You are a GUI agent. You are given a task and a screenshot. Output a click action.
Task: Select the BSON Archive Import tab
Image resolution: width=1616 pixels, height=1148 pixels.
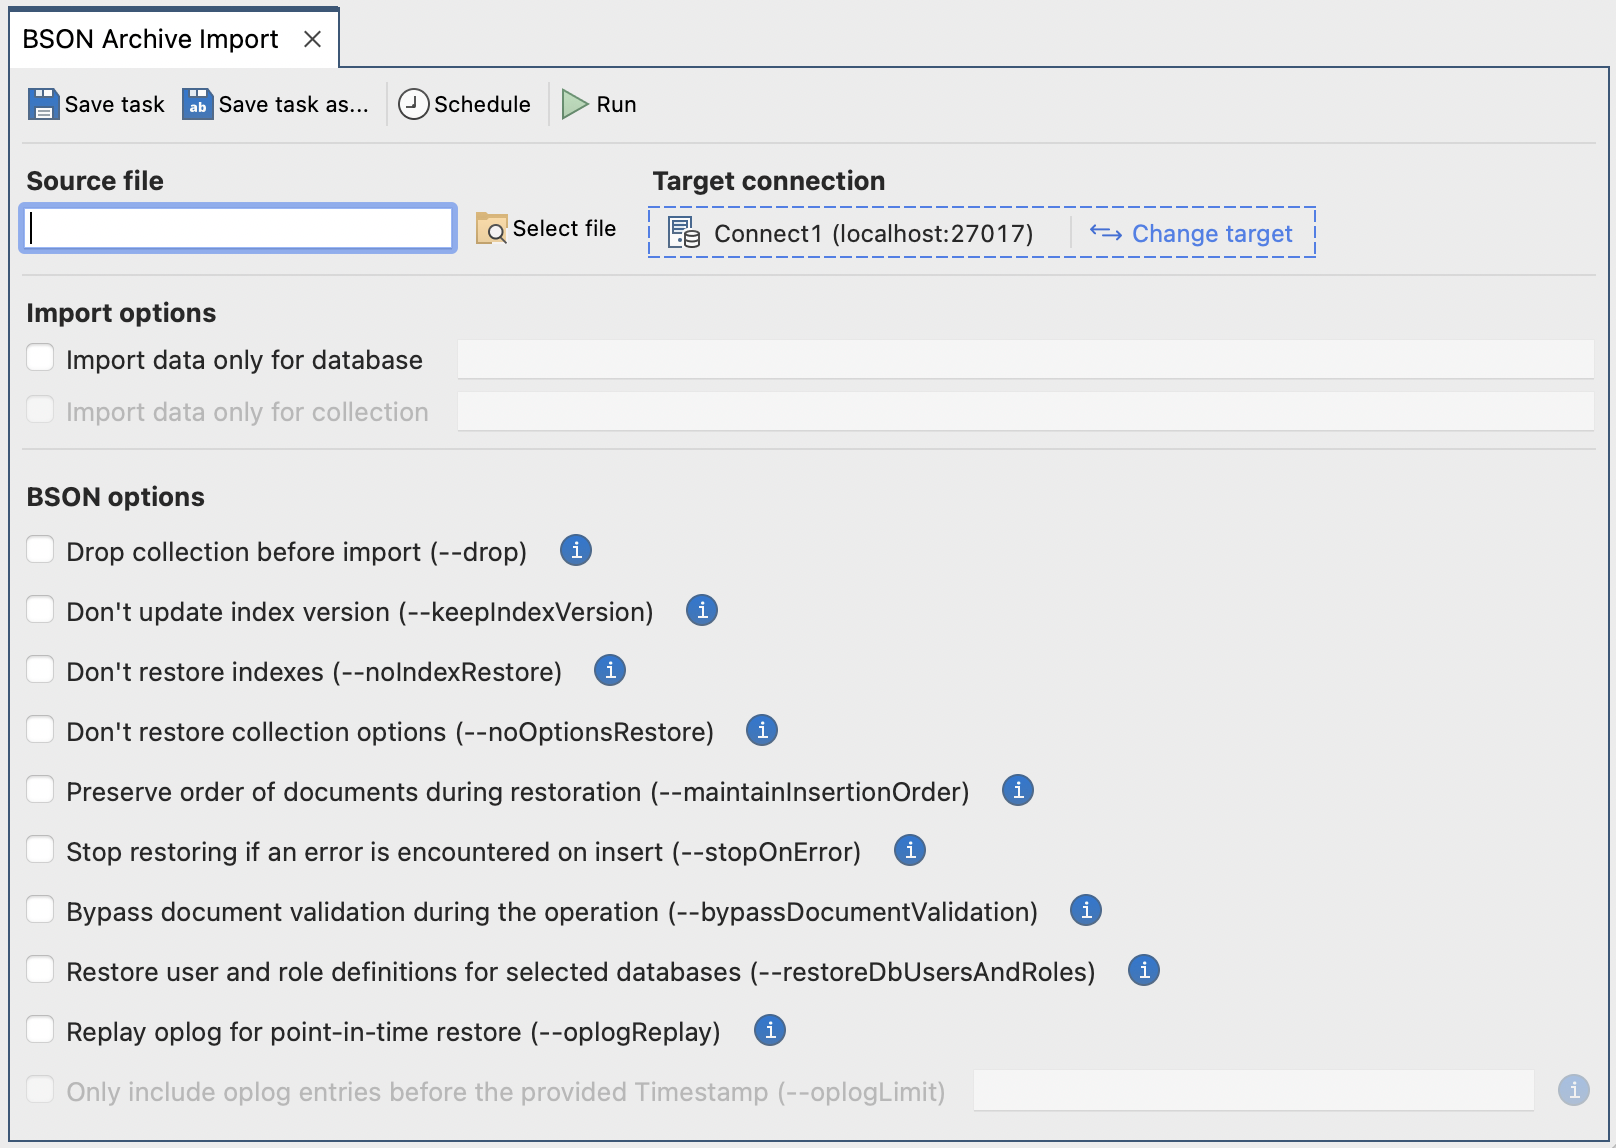(150, 38)
